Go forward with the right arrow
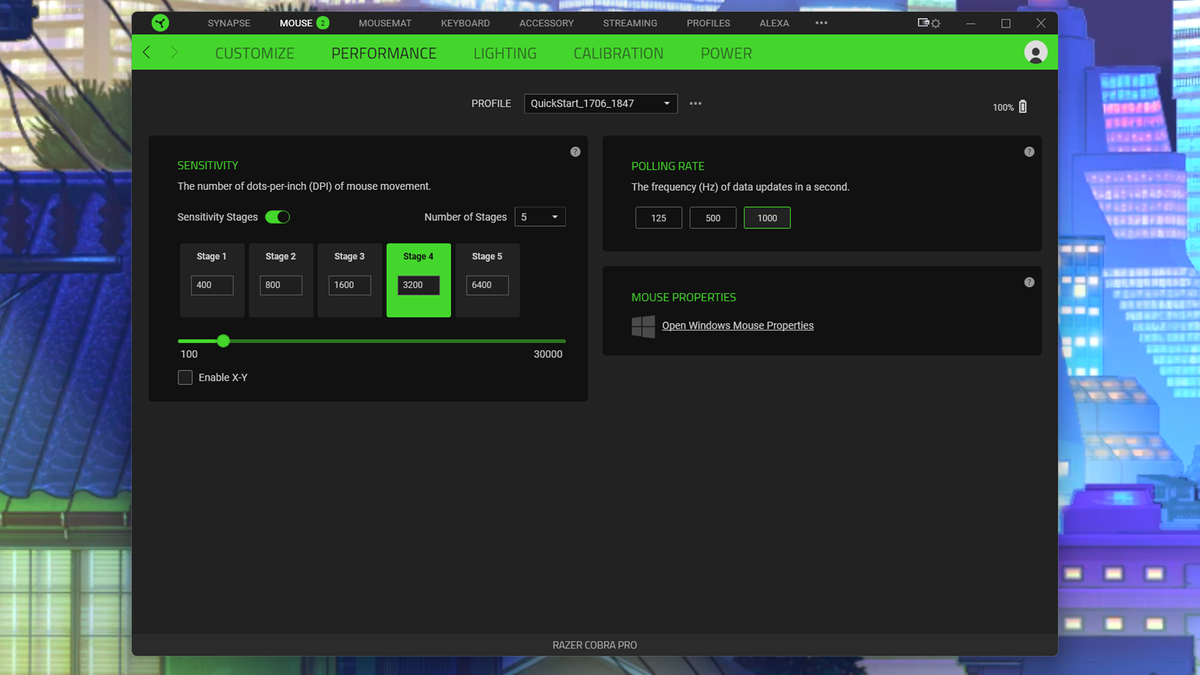The width and height of the screenshot is (1200, 675). (174, 52)
